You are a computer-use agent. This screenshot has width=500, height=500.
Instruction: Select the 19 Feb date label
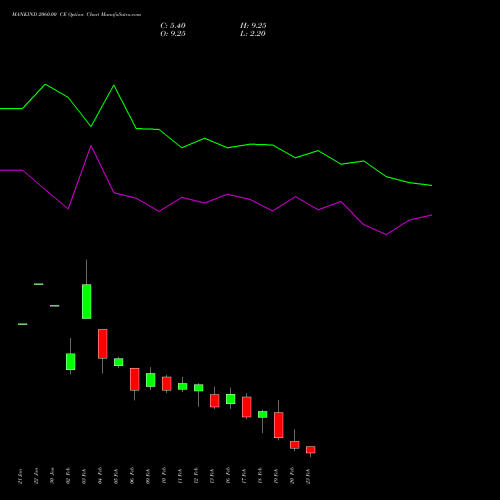coord(276,476)
